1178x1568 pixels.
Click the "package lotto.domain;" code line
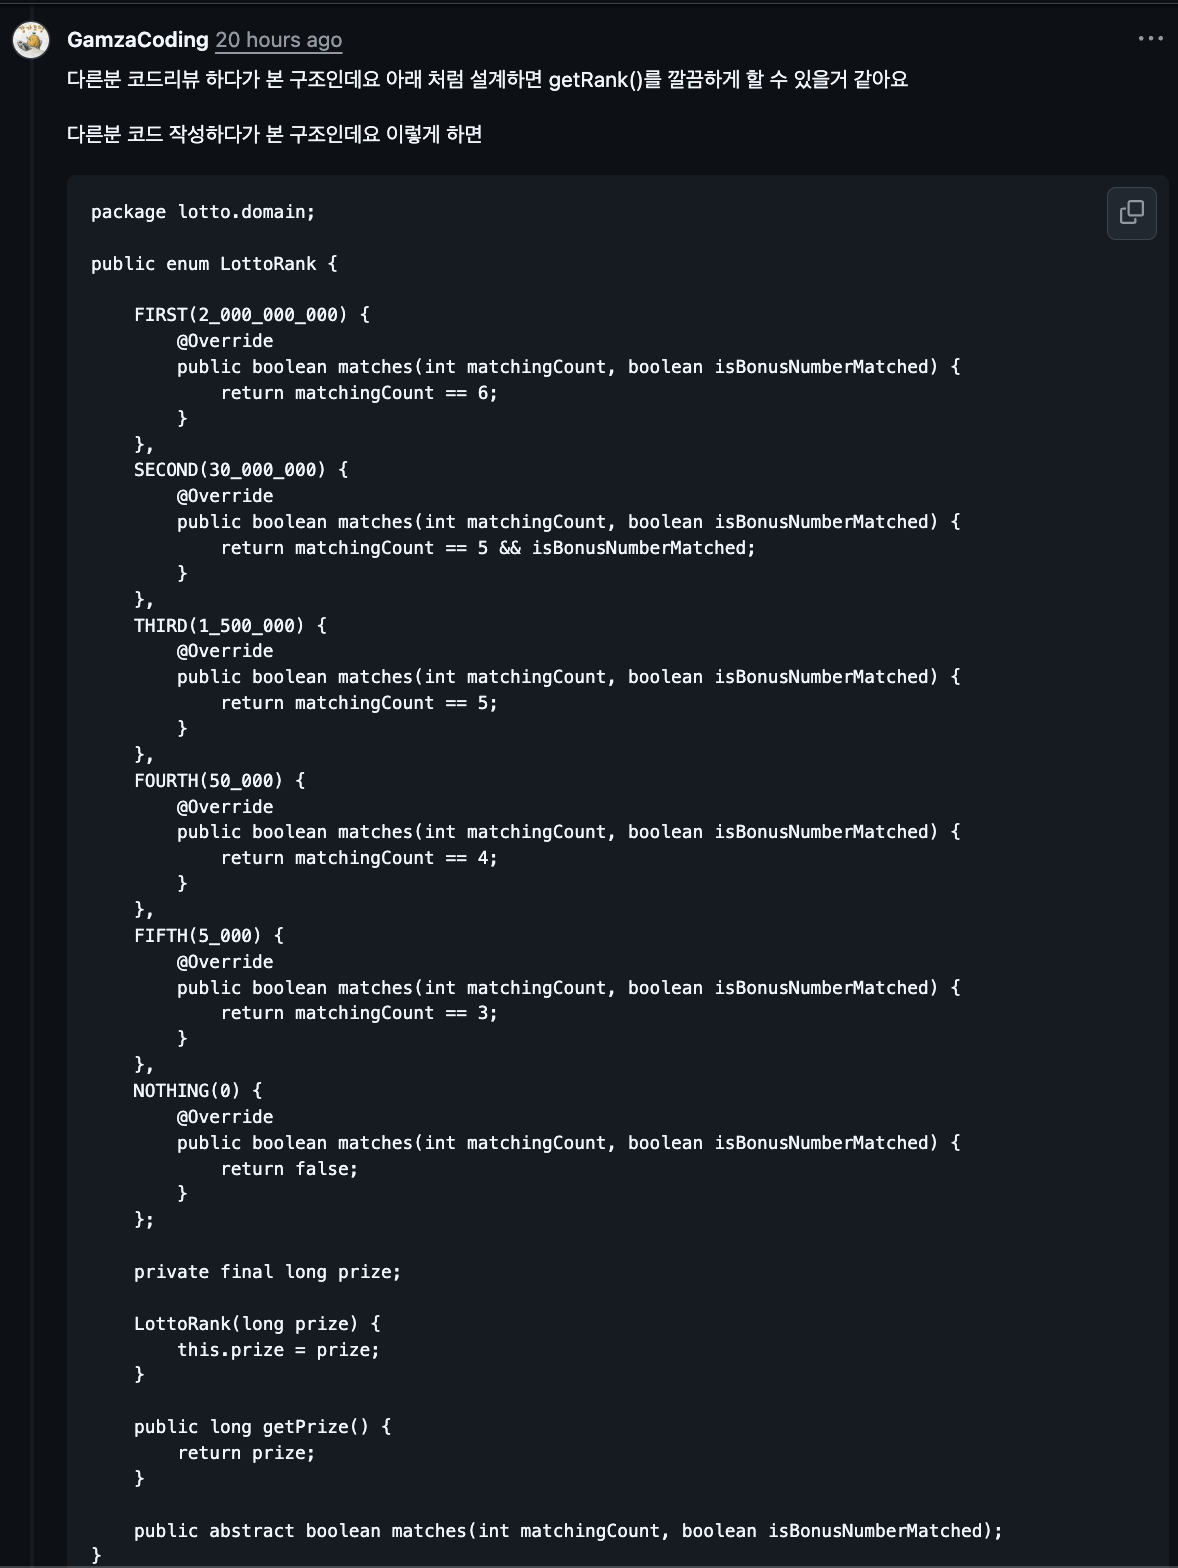[203, 212]
